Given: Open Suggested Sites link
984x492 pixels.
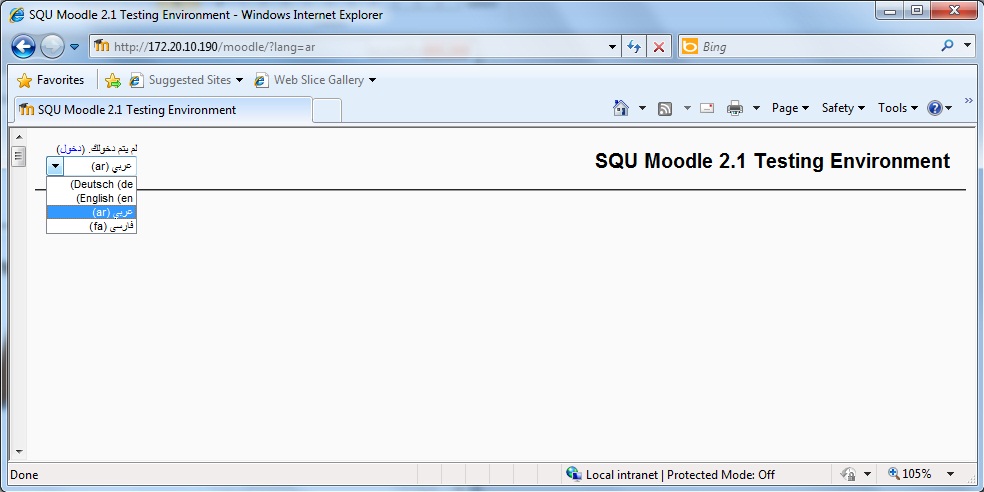Looking at the screenshot, I should (186, 80).
